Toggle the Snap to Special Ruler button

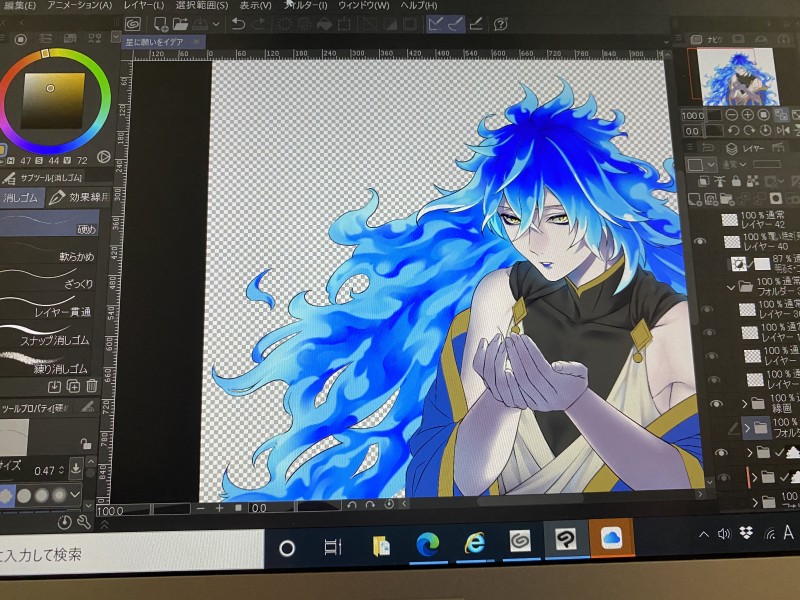coord(456,24)
